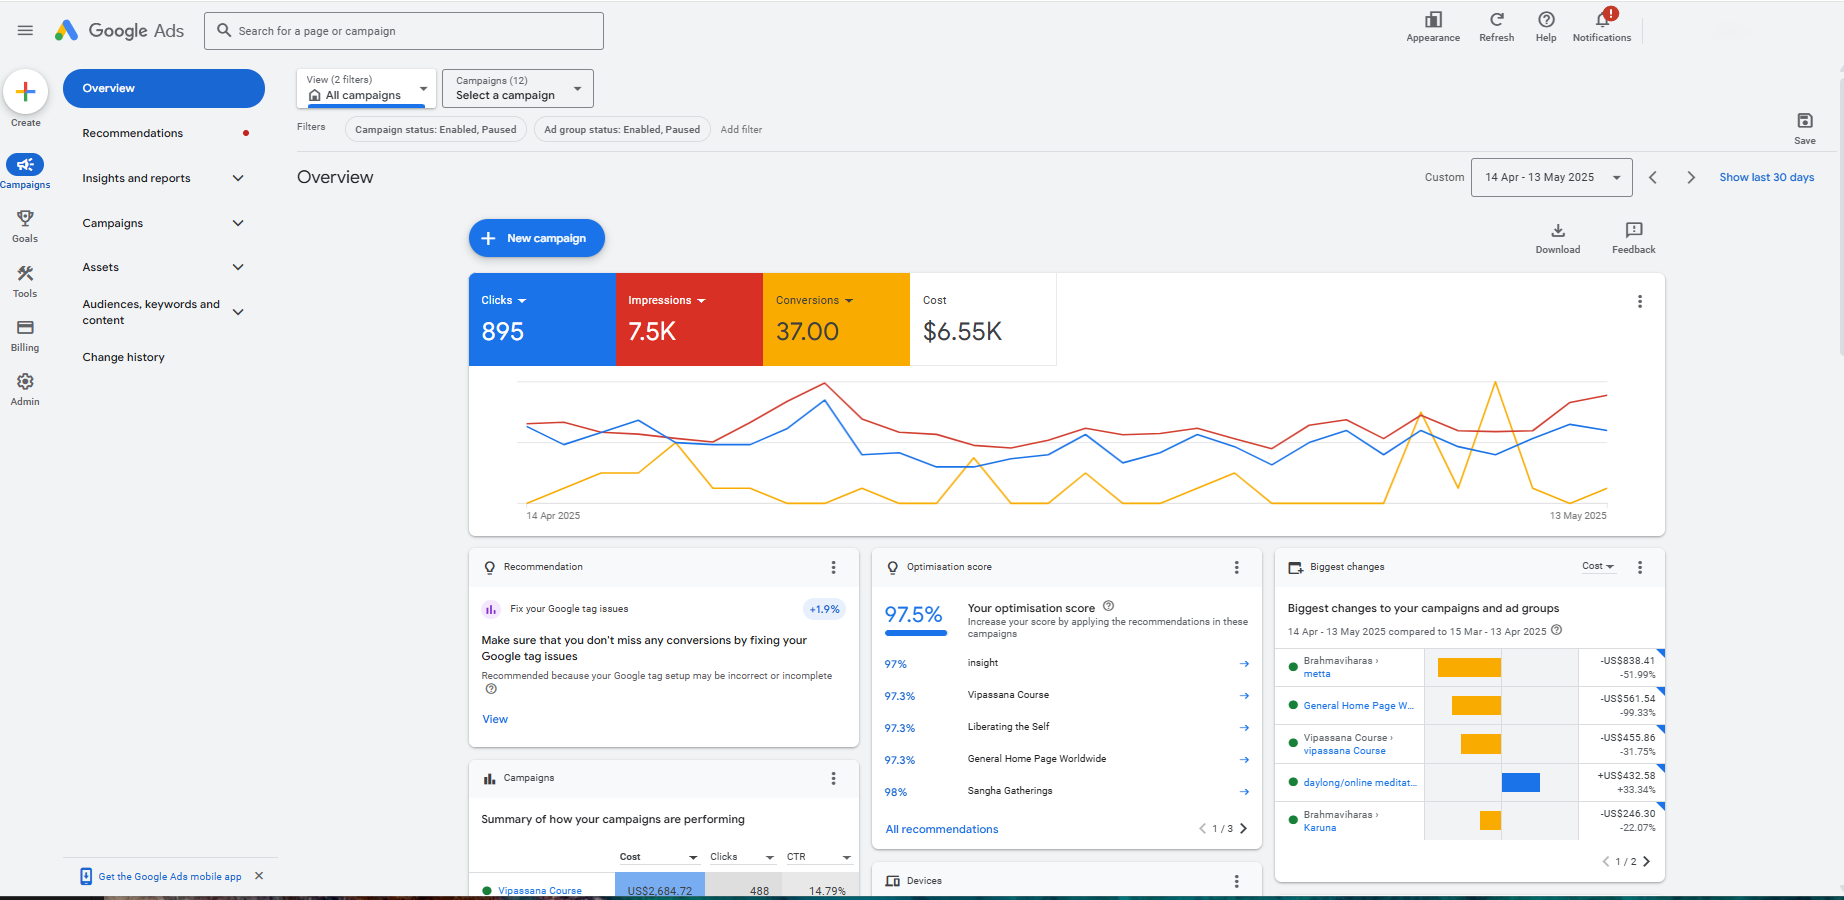Screen dimensions: 1844x900
Task: Open the Admin sidebar section
Action: [x=25, y=389]
